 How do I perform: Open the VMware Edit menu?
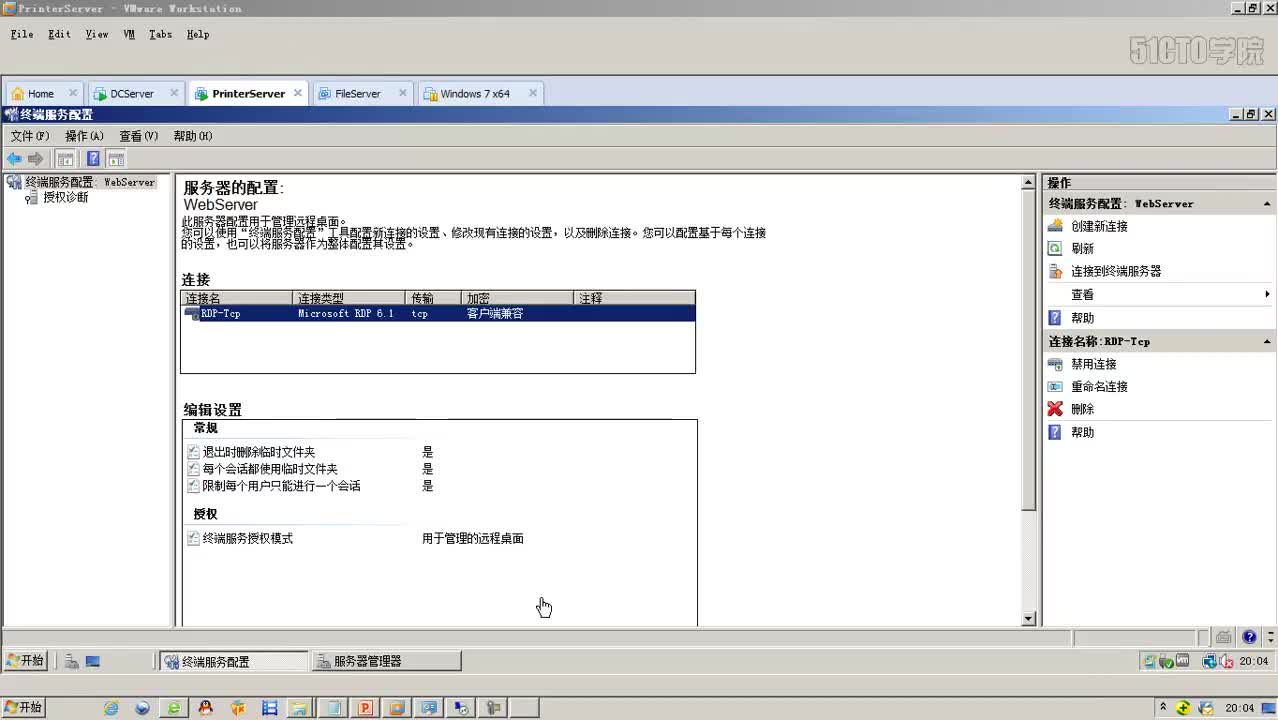click(x=59, y=34)
